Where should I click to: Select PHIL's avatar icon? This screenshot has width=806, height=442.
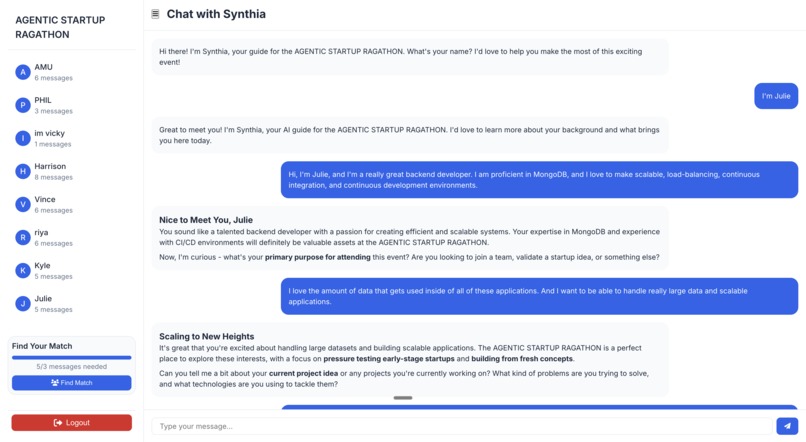23,105
